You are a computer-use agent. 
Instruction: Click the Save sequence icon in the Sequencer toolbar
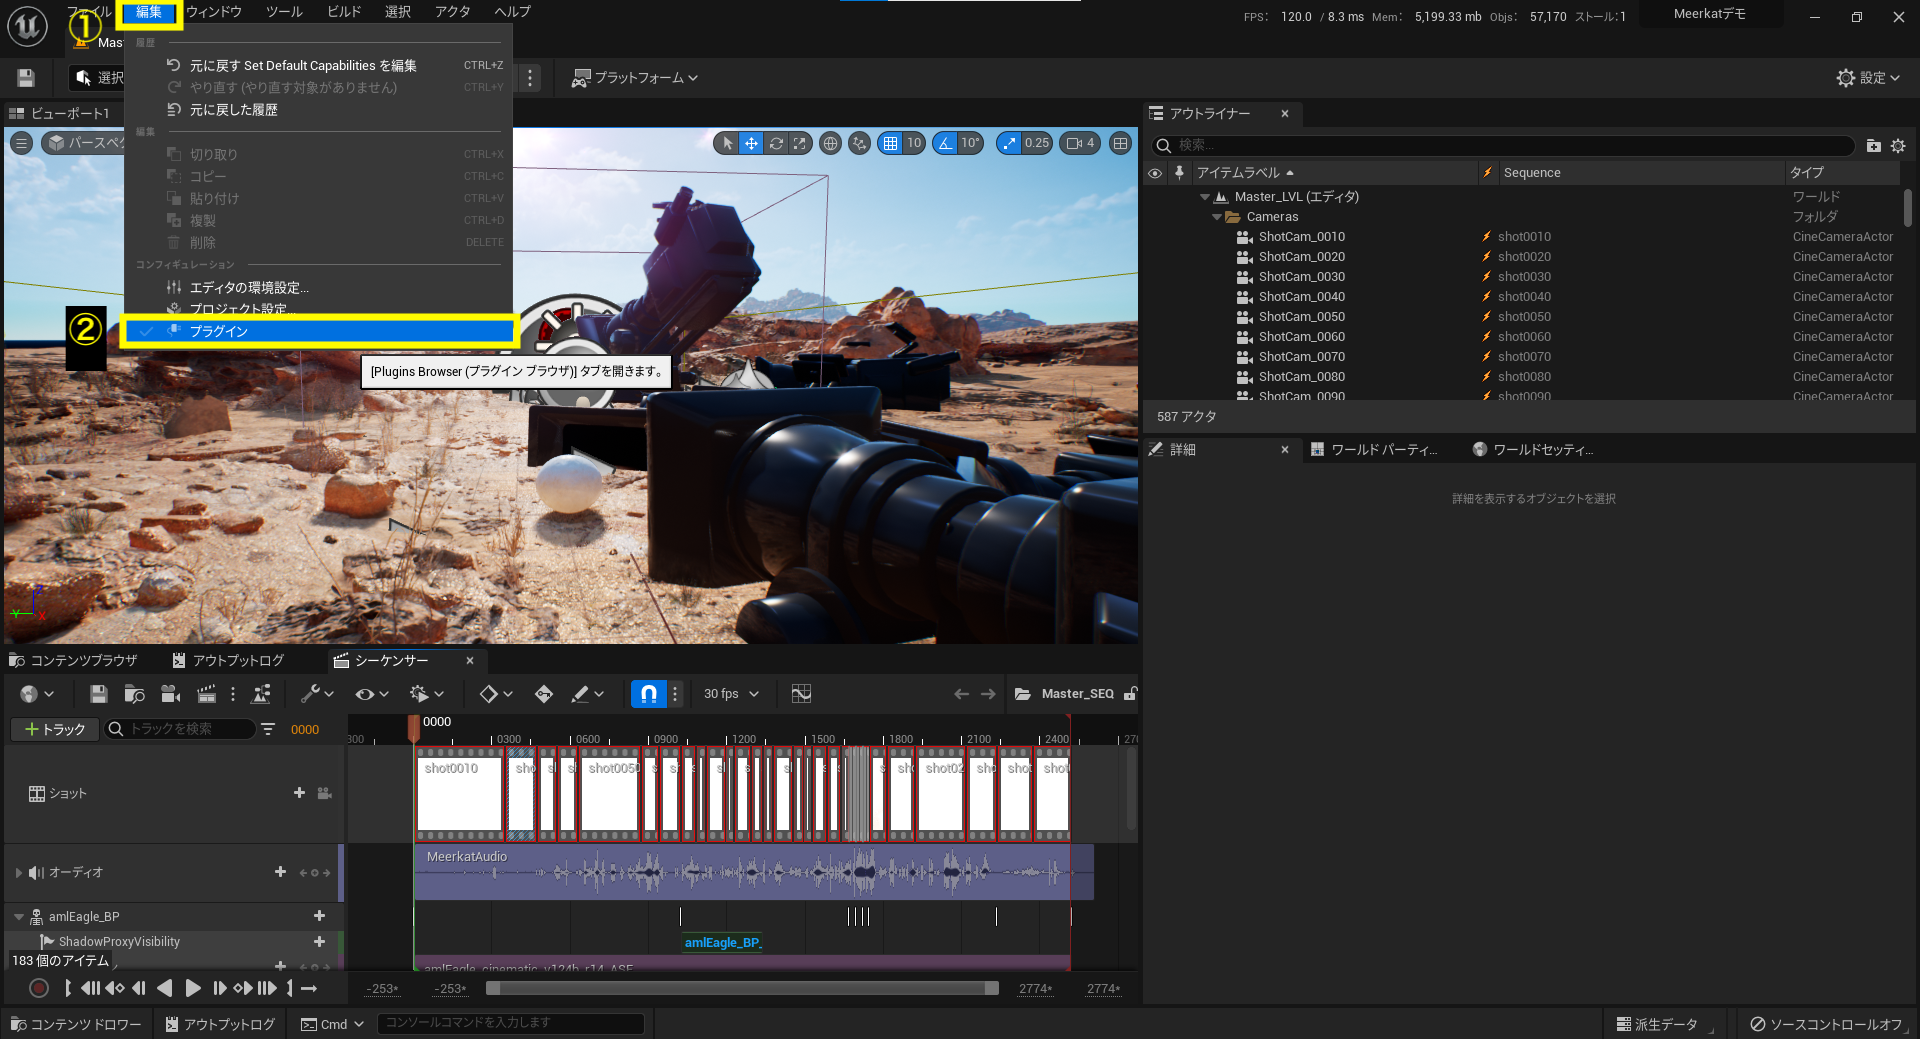pos(98,693)
